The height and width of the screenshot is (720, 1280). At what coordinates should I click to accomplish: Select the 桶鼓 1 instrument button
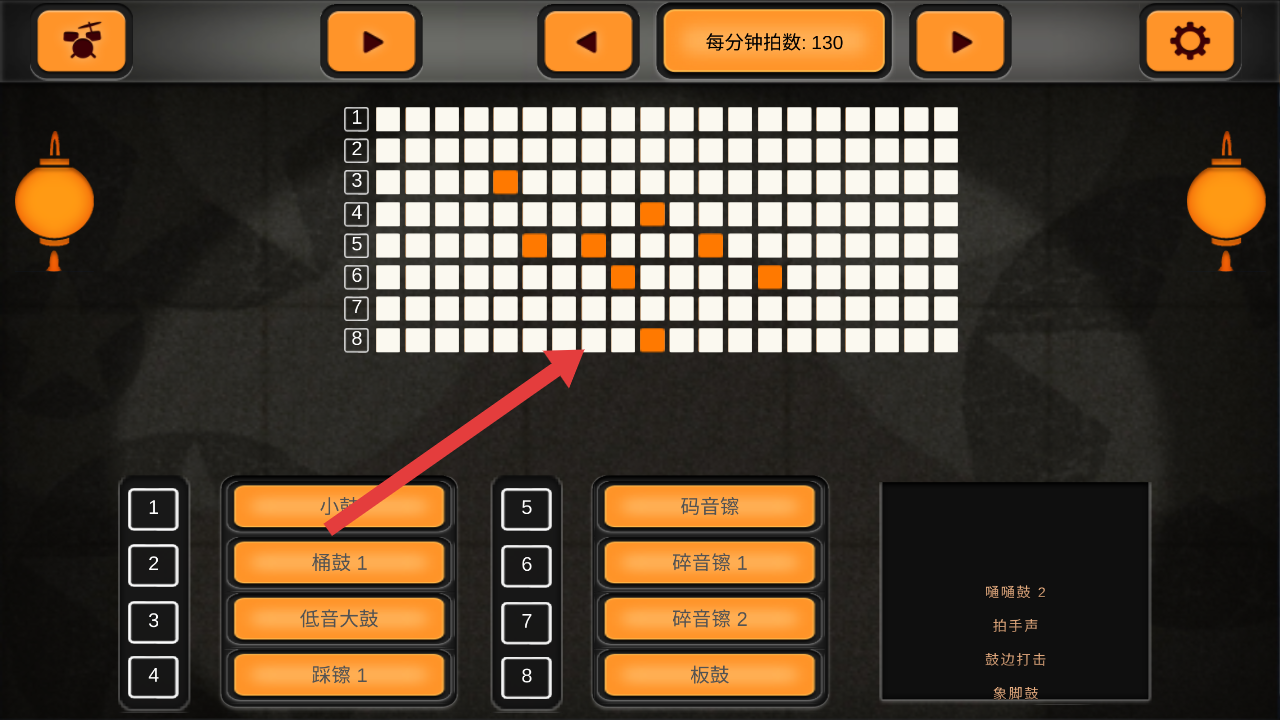(x=339, y=563)
